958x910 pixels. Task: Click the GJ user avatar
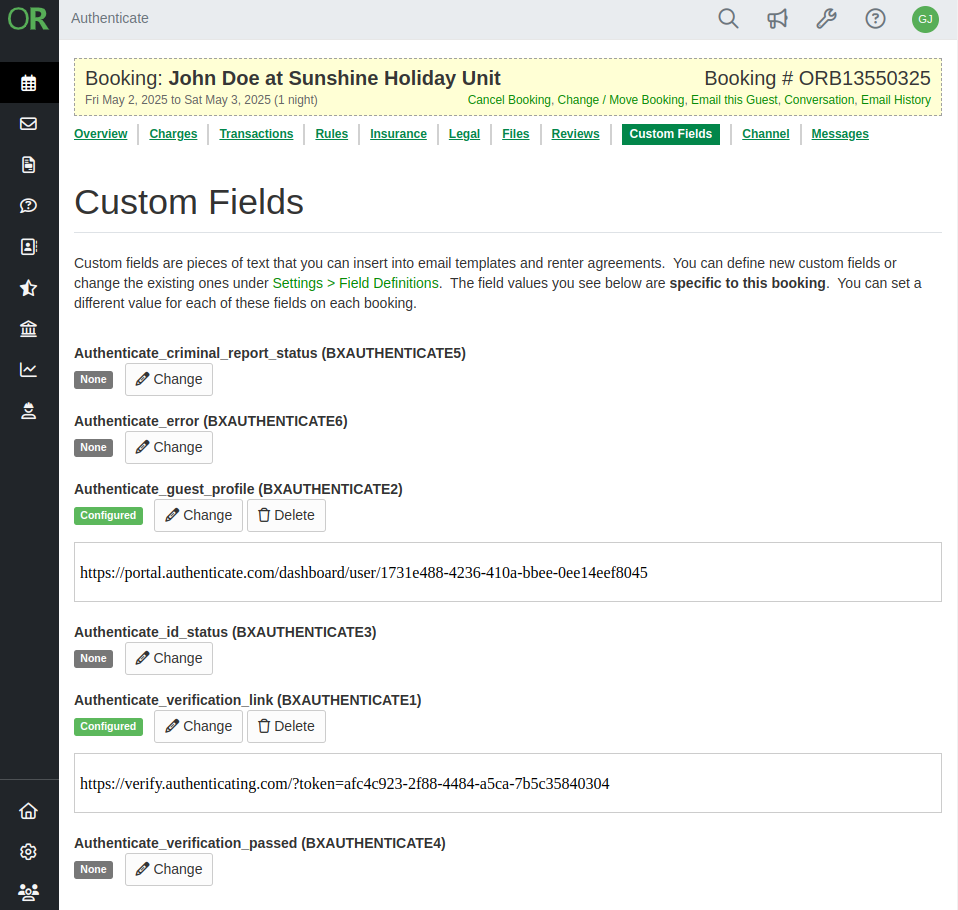(x=925, y=19)
